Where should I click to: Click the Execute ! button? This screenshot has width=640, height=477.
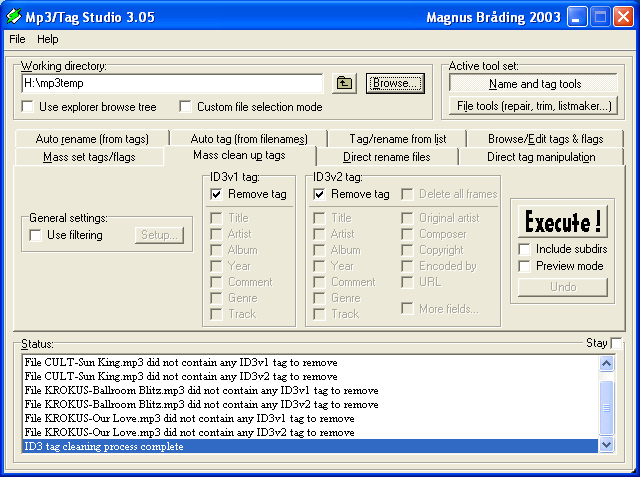click(x=563, y=221)
